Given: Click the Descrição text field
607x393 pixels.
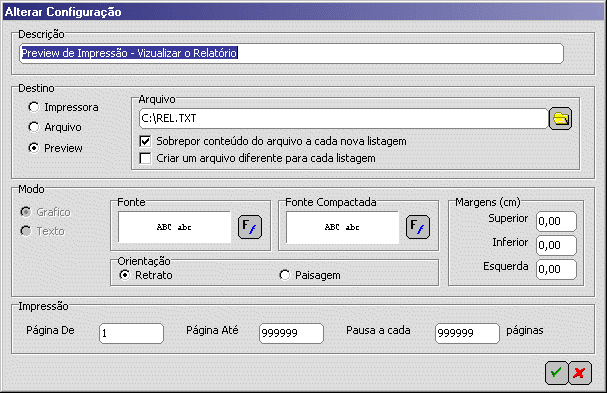Looking at the screenshot, I should pos(291,53).
